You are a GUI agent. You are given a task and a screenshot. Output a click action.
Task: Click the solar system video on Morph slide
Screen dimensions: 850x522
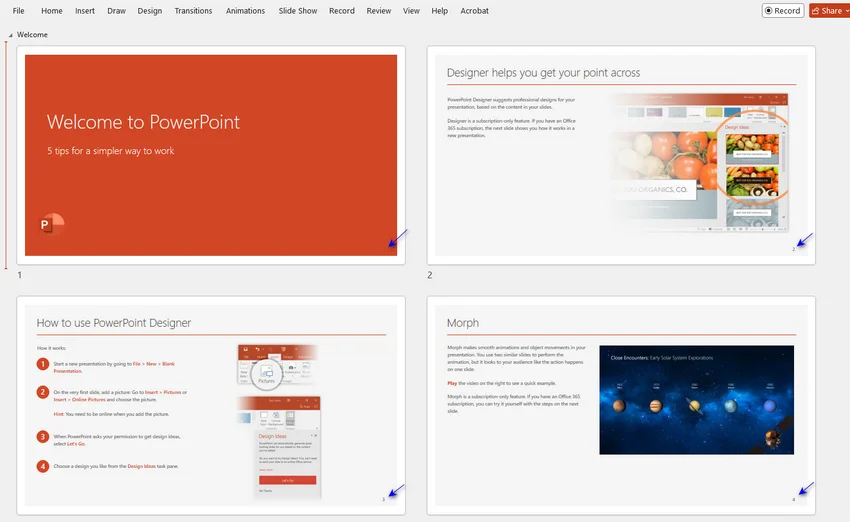(697, 400)
